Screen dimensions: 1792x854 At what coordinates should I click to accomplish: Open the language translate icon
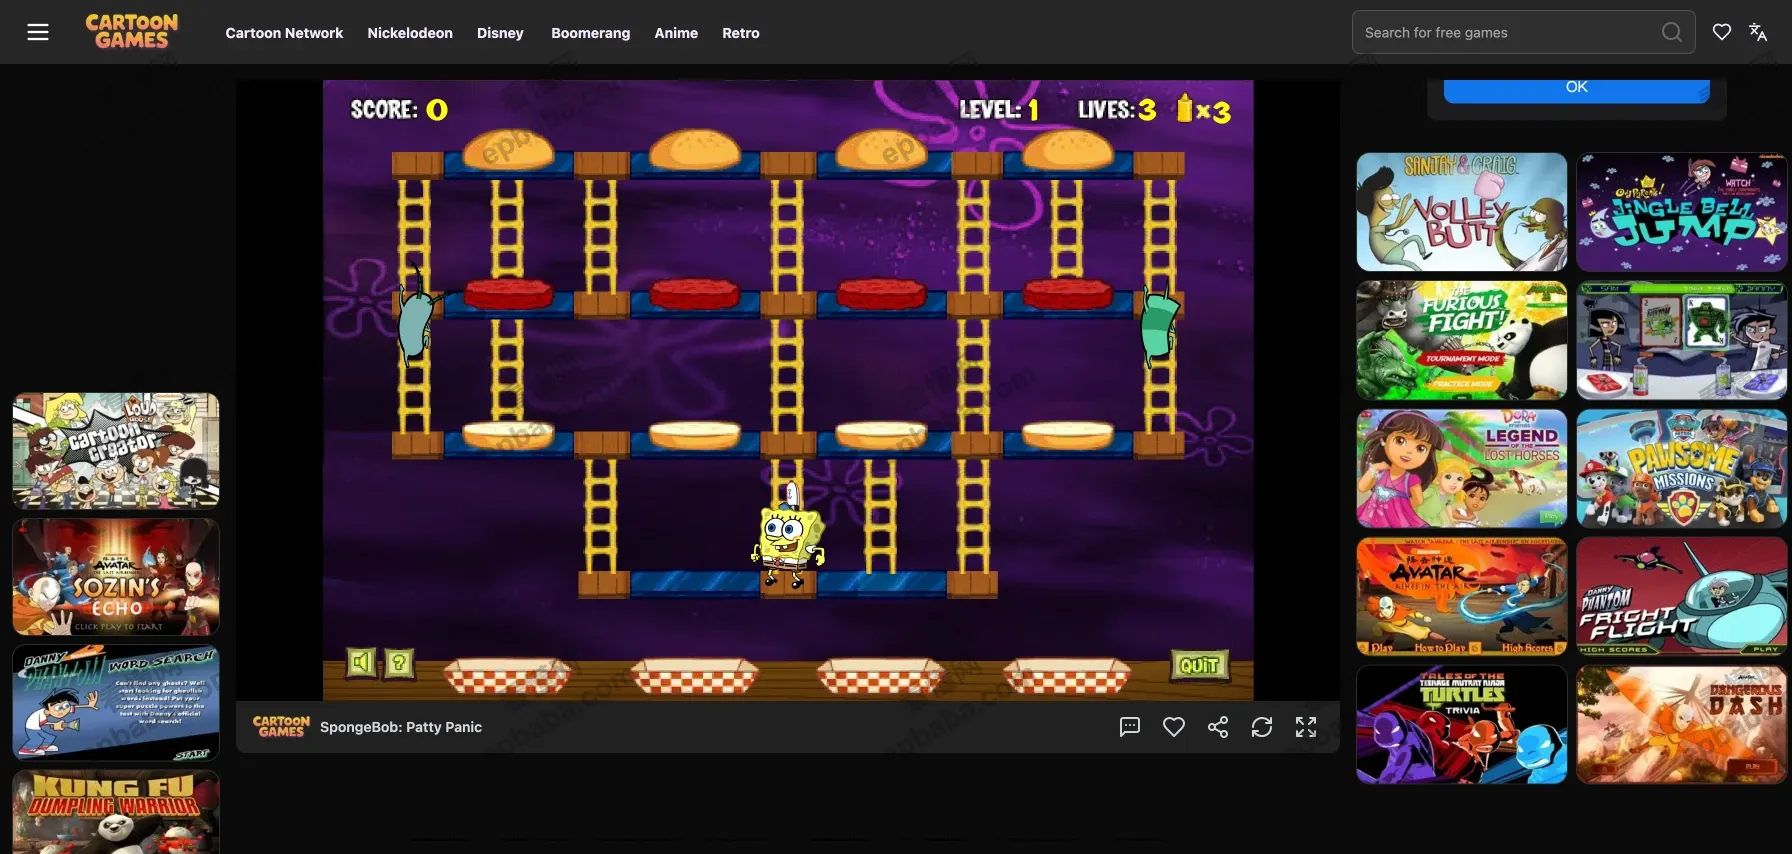(x=1757, y=32)
